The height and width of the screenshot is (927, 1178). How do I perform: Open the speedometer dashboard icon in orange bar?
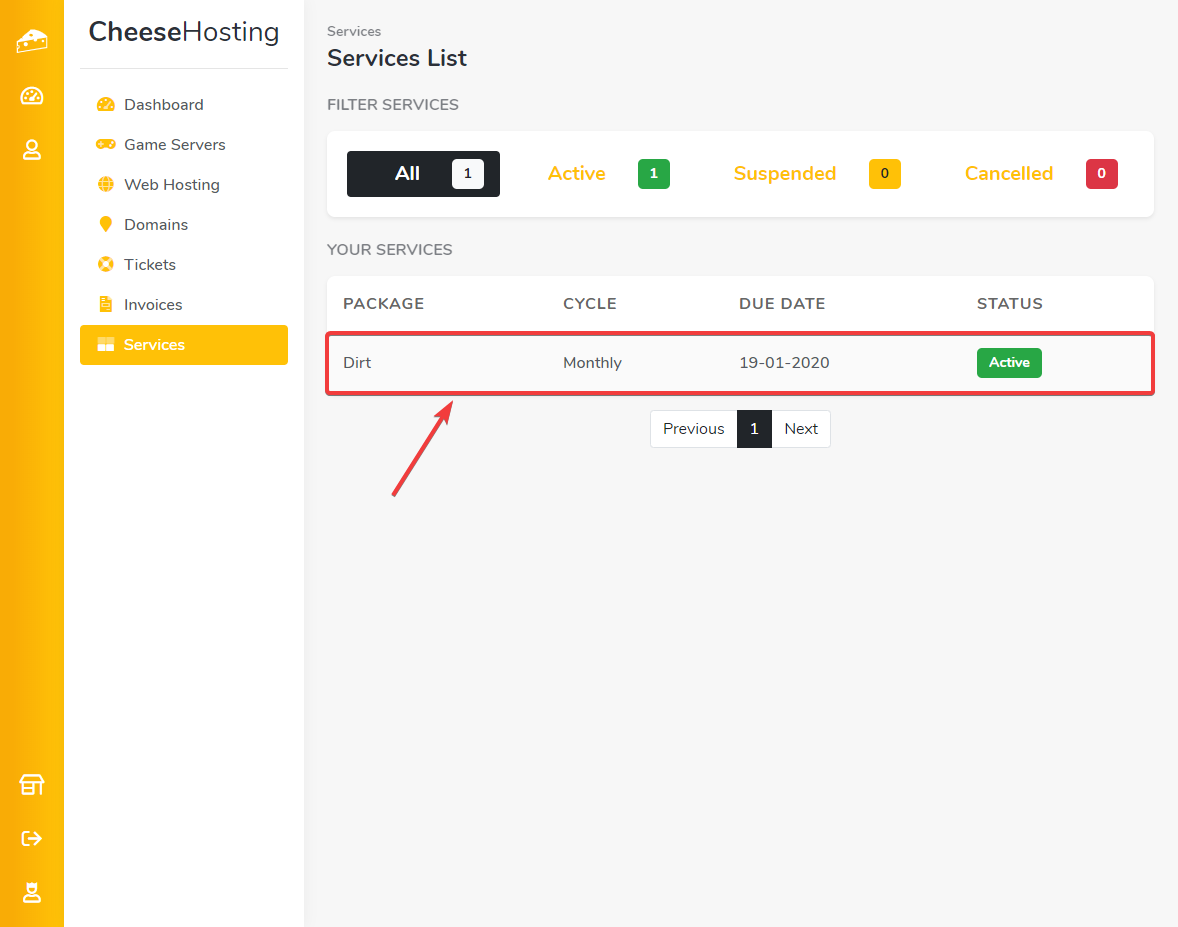[32, 96]
